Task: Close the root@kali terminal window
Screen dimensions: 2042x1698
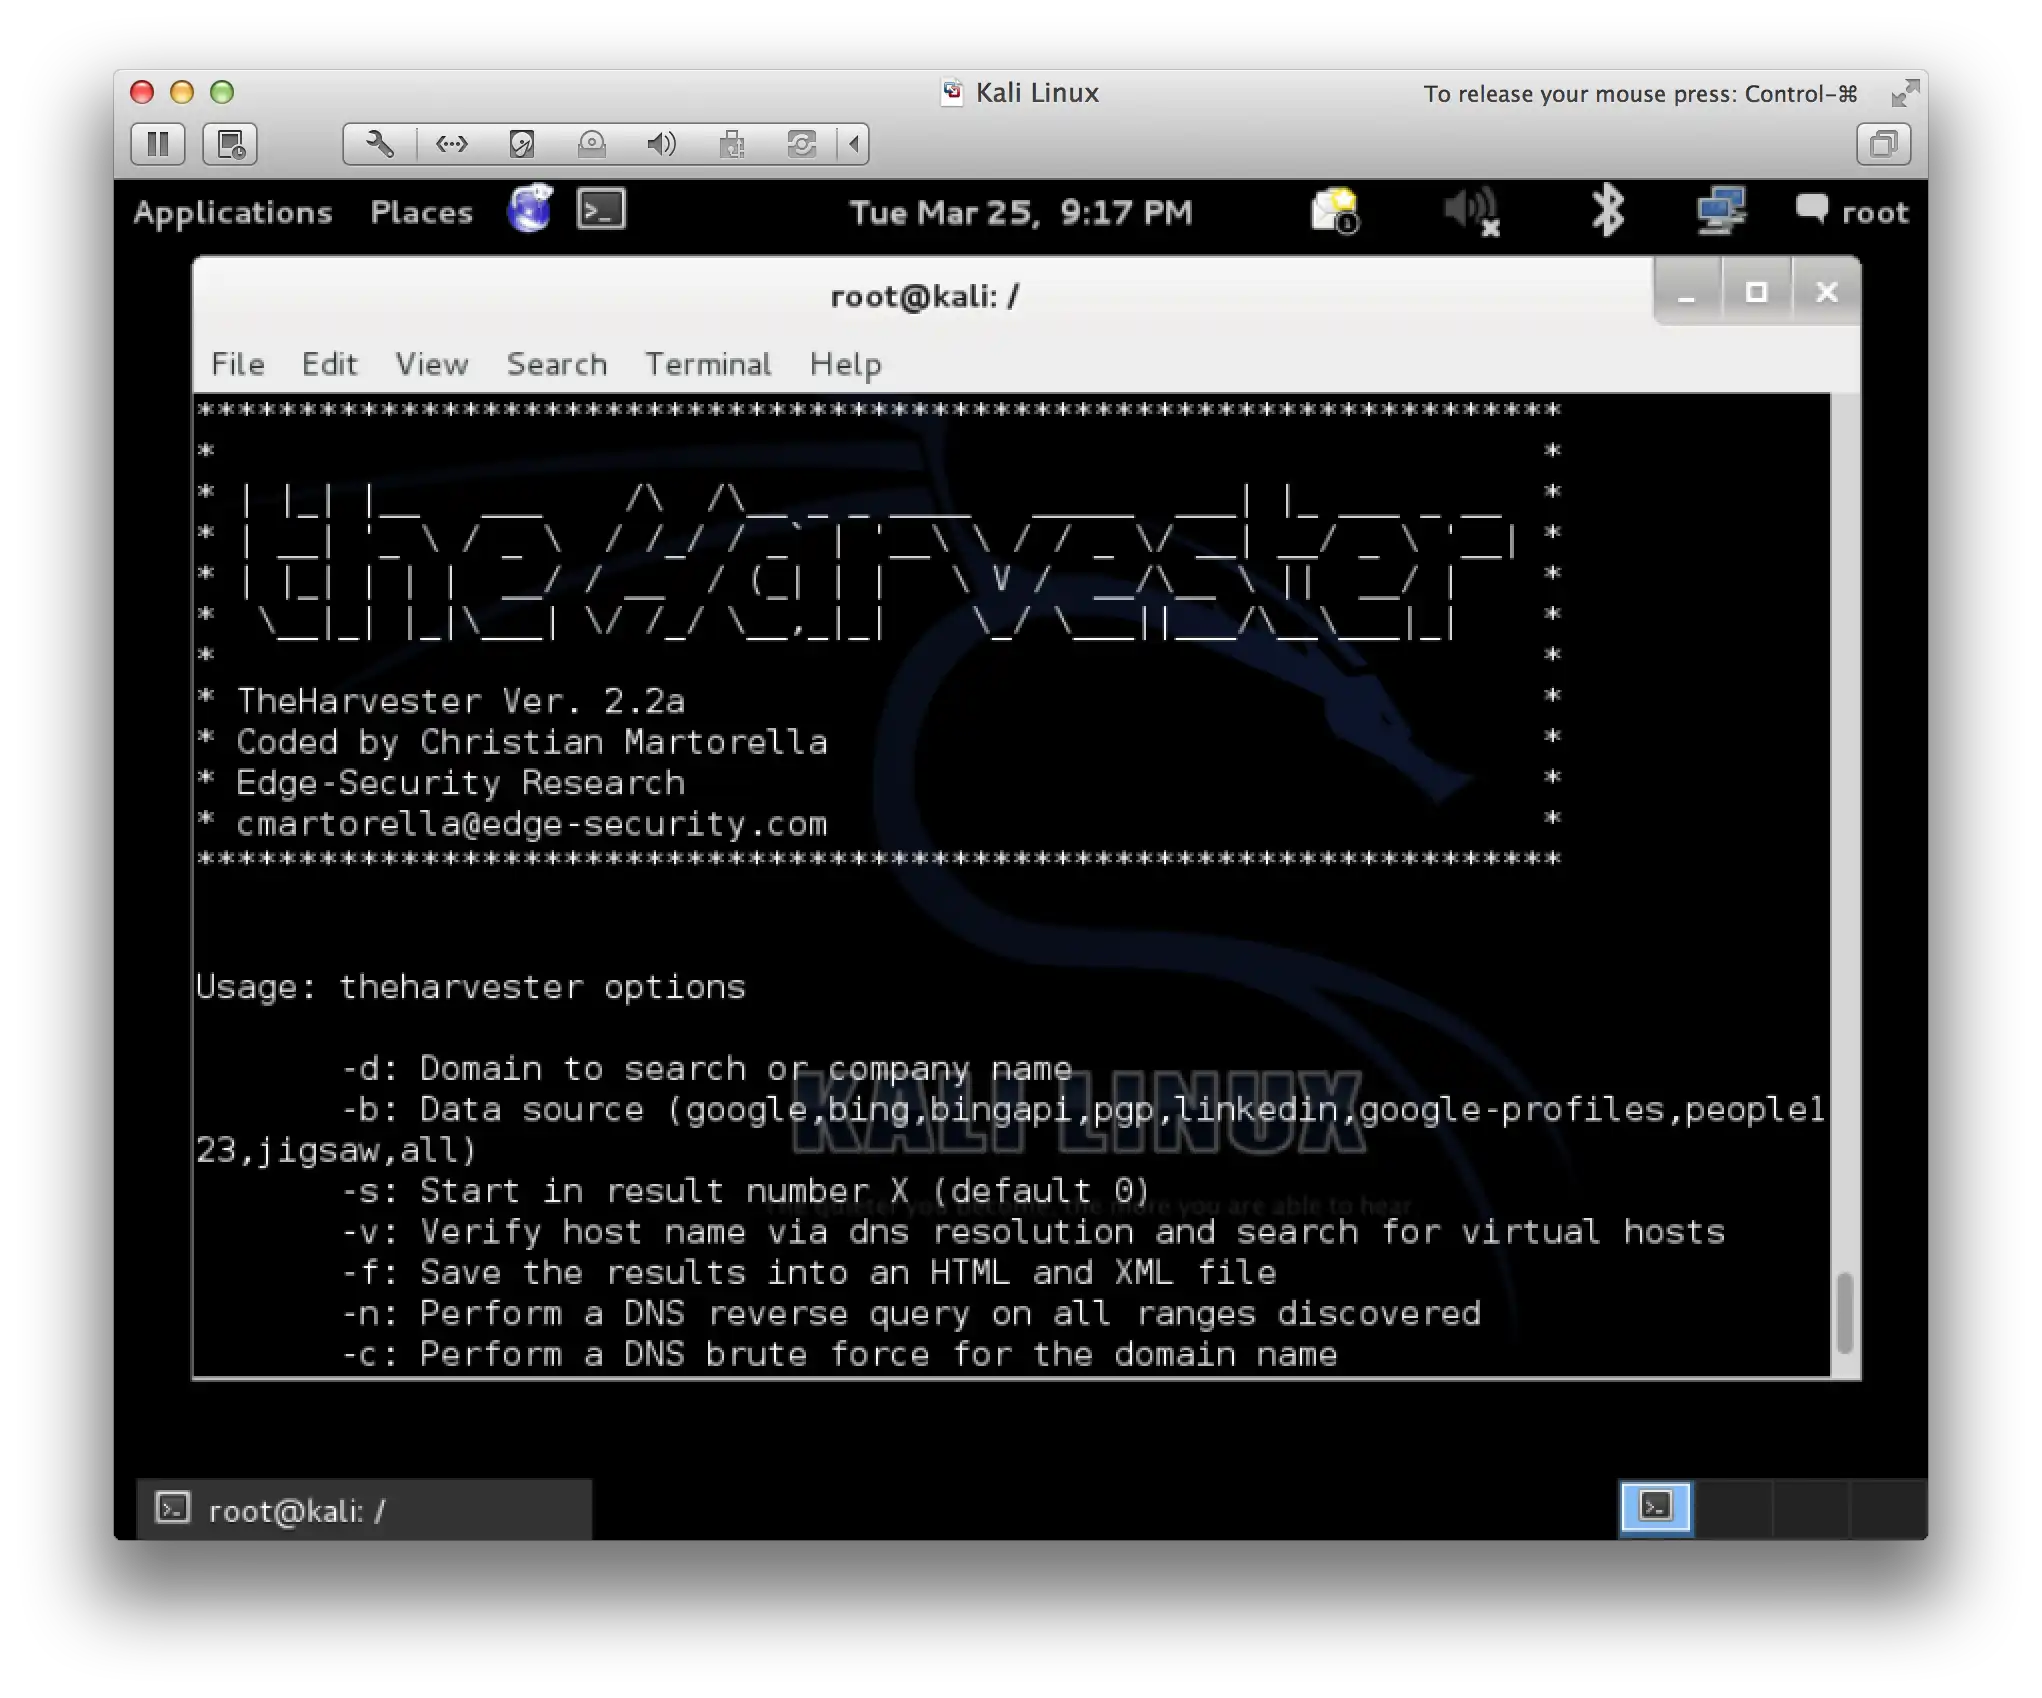Action: 1826,292
